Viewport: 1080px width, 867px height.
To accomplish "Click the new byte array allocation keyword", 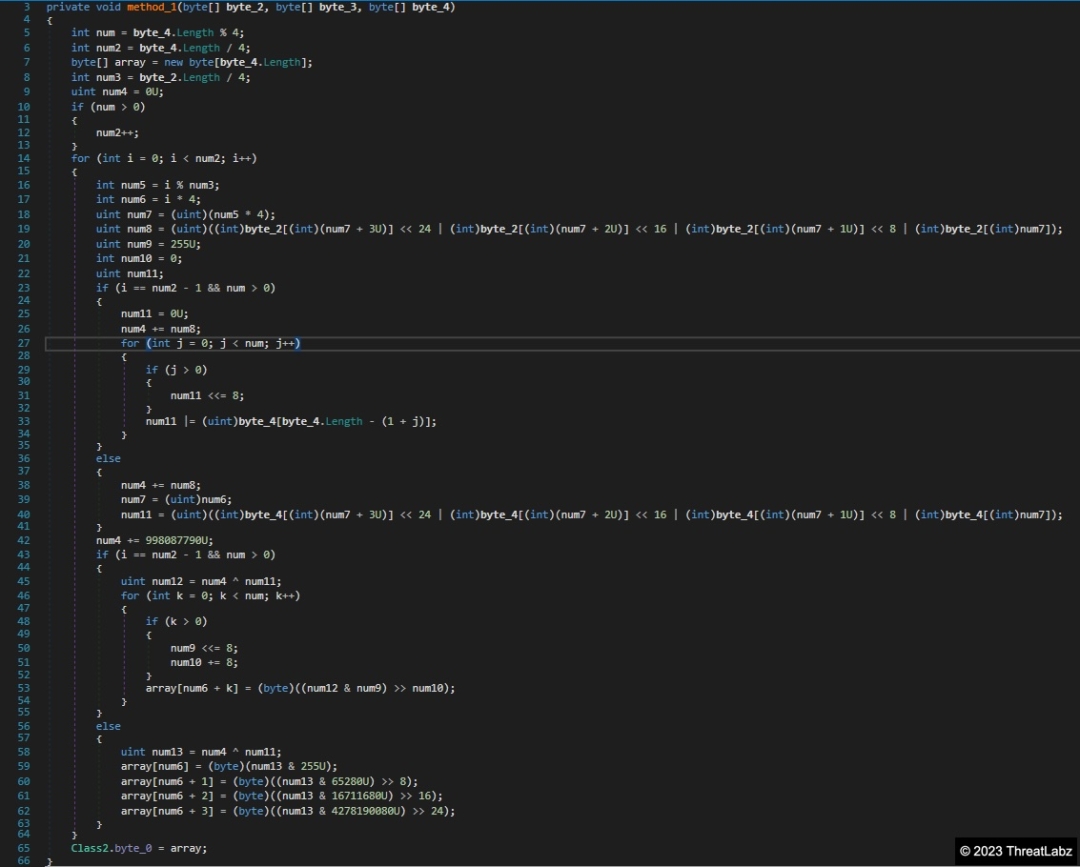I will [x=167, y=62].
